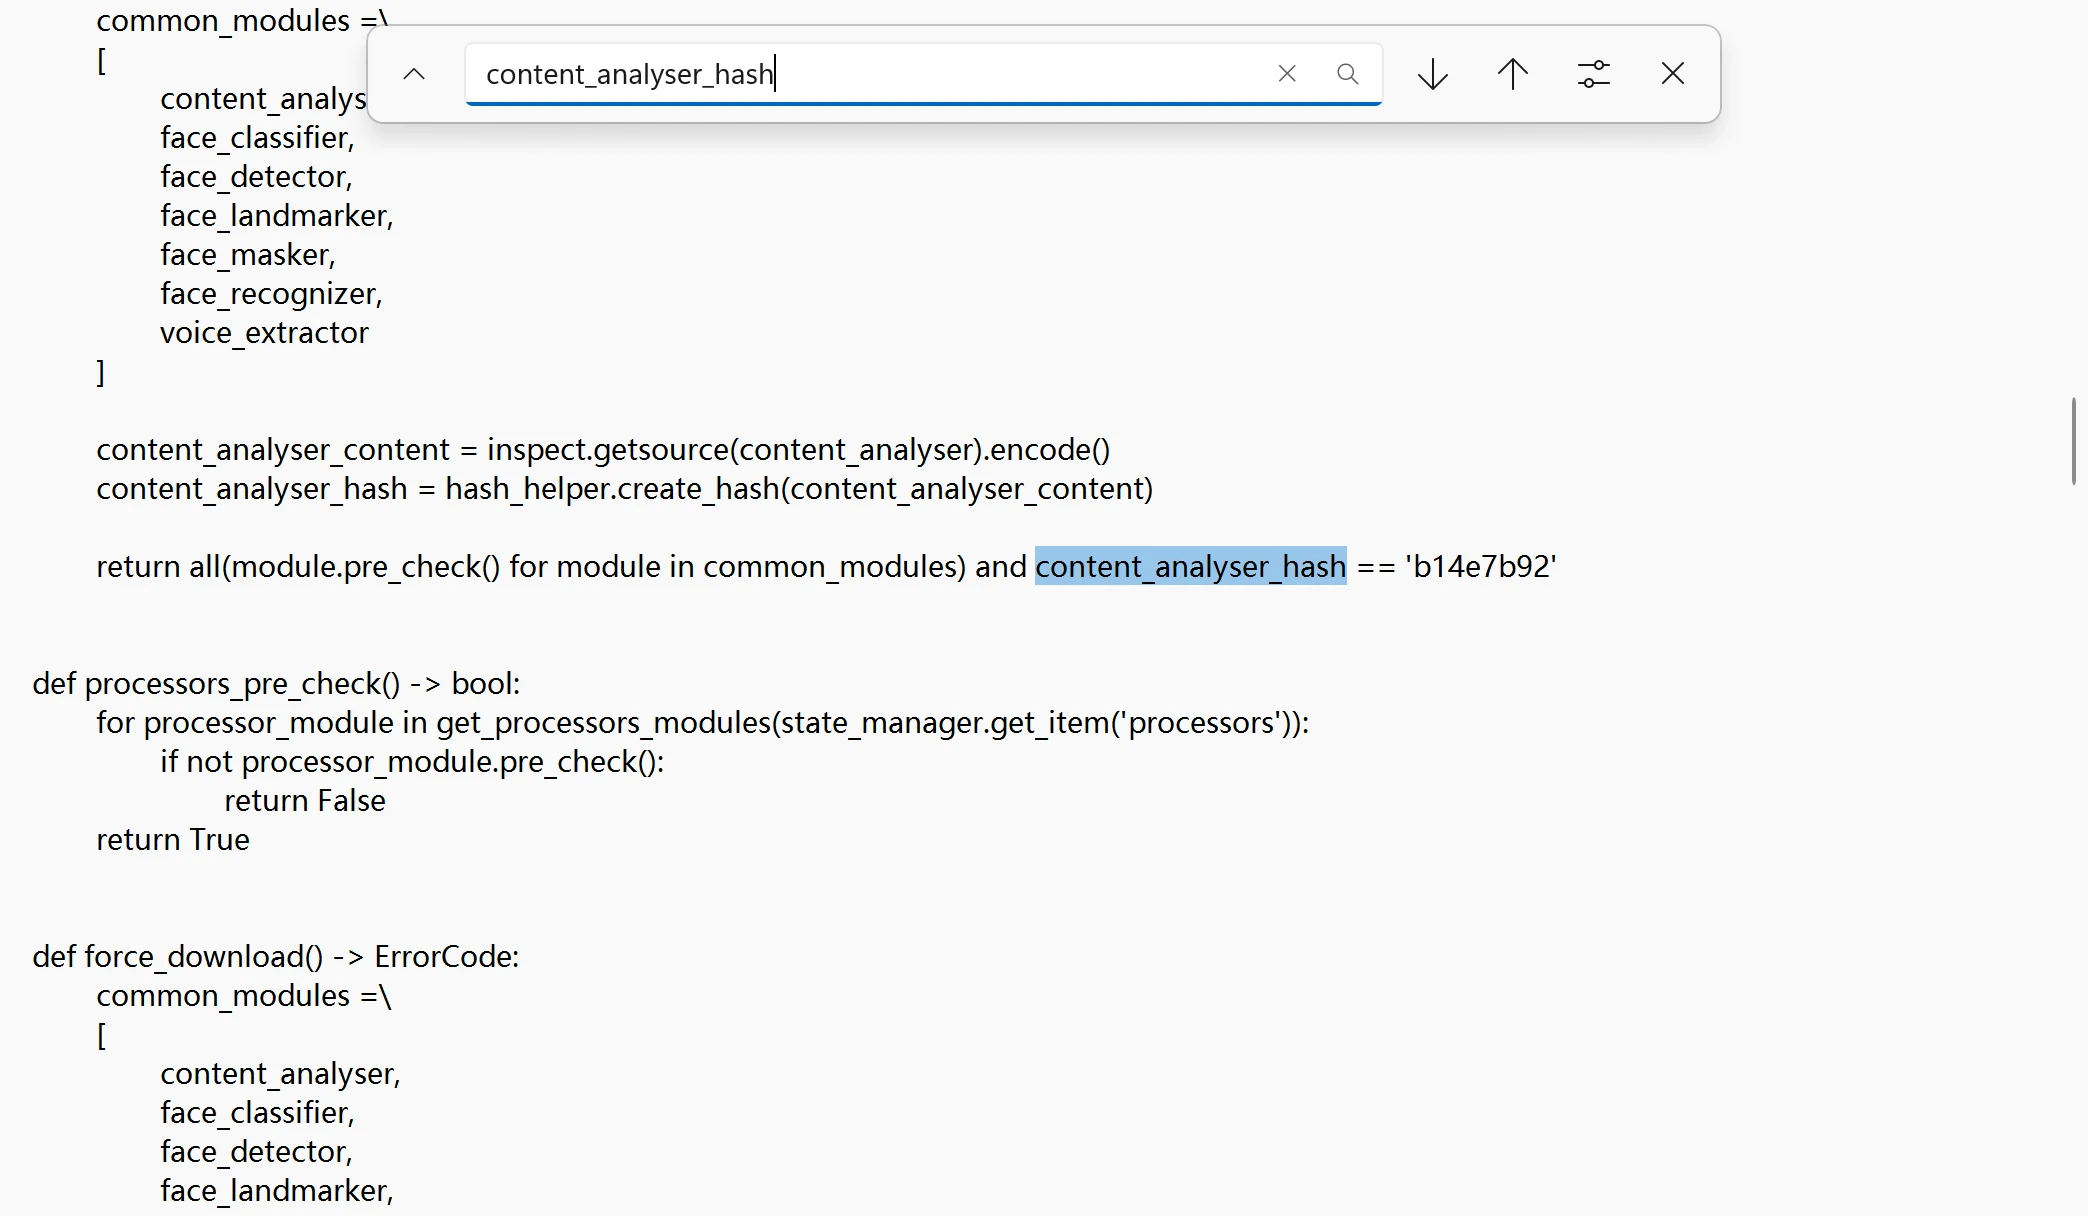Click 'face_classifier,' in the first list
2088x1216 pixels.
point(257,138)
